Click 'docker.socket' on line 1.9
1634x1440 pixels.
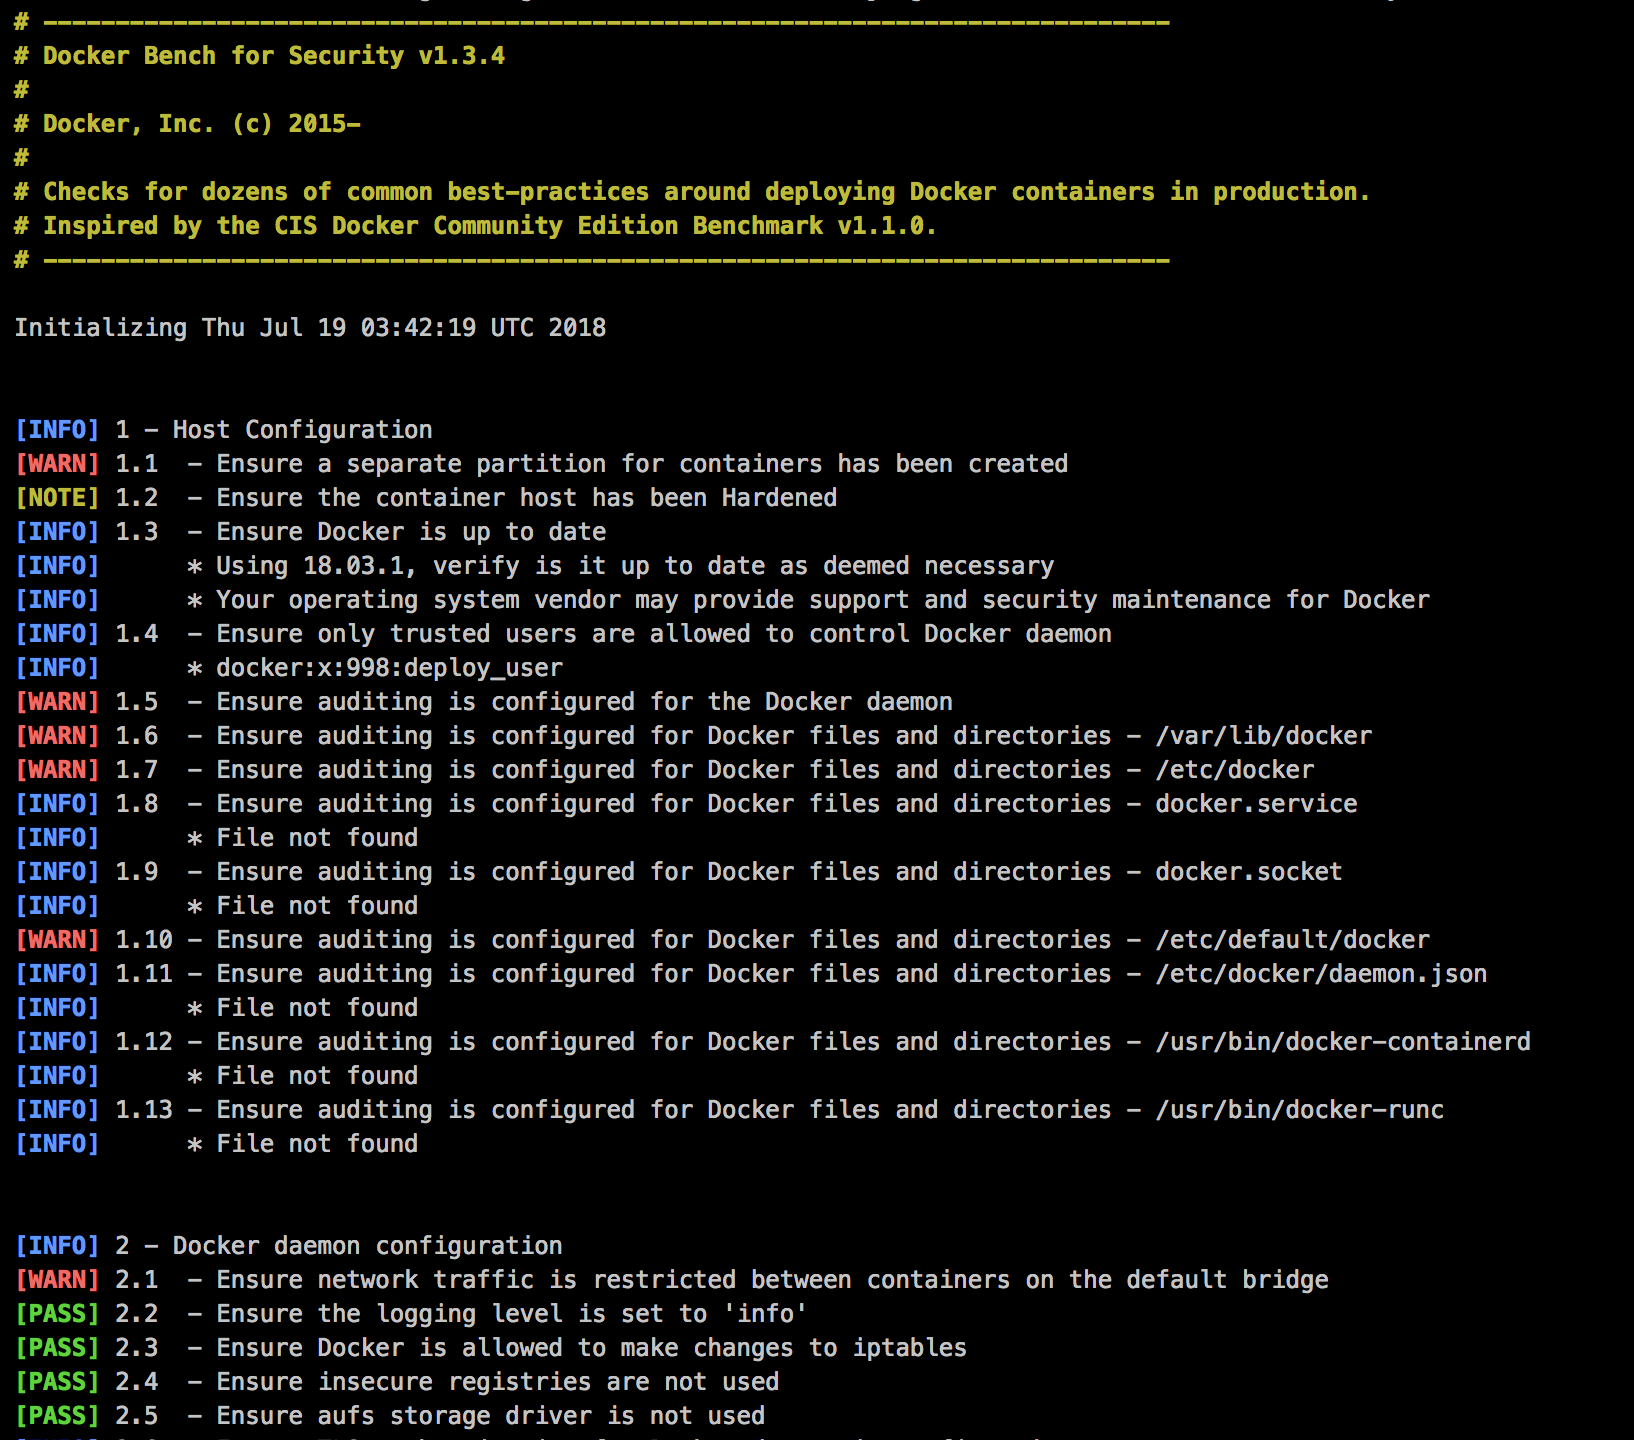(x=1249, y=872)
